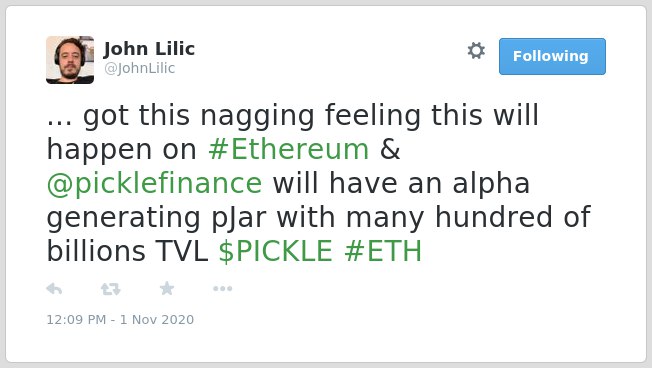Click the phrase "billions TVL" in the tweet
The height and width of the screenshot is (368, 652).
tap(127, 251)
